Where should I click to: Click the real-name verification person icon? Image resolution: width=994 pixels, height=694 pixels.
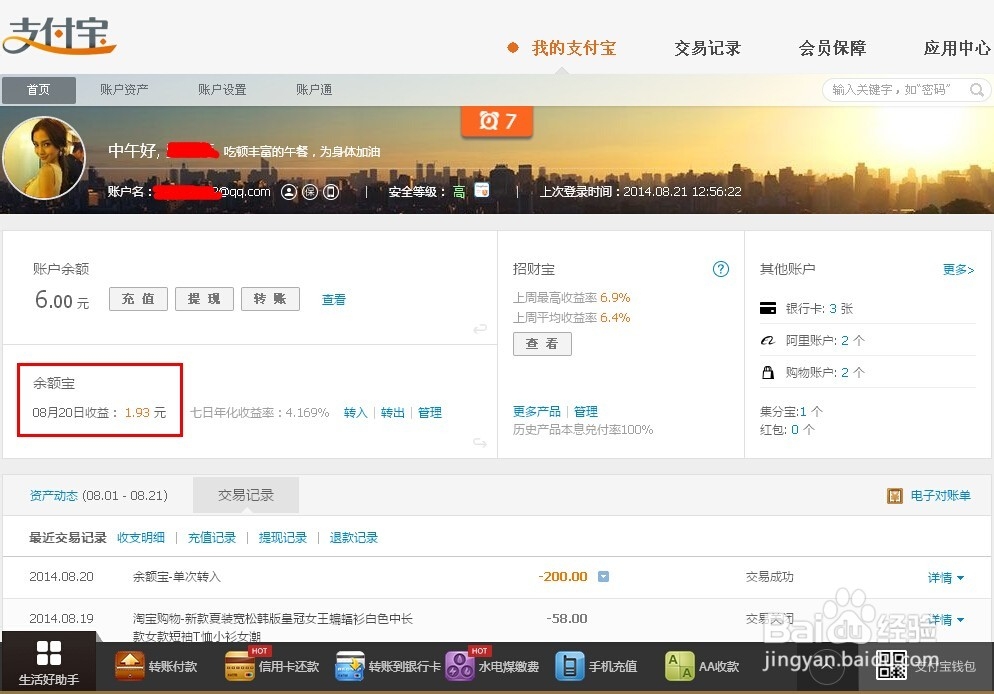(x=288, y=191)
